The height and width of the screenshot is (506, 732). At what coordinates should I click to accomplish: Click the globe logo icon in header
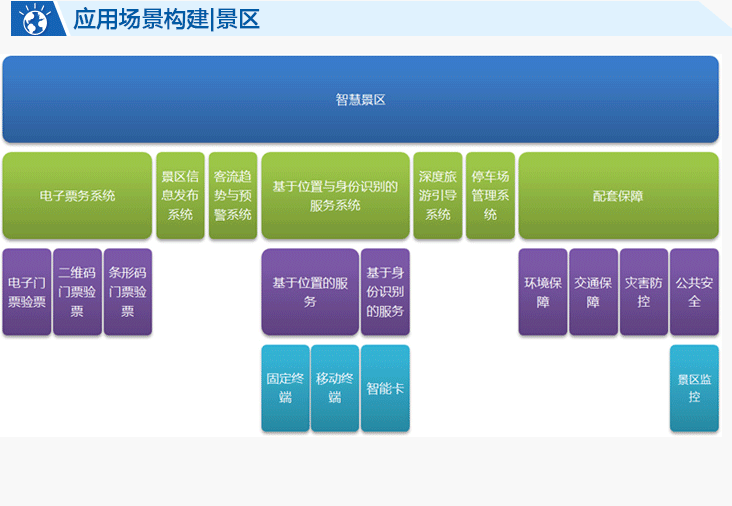[x=35, y=18]
